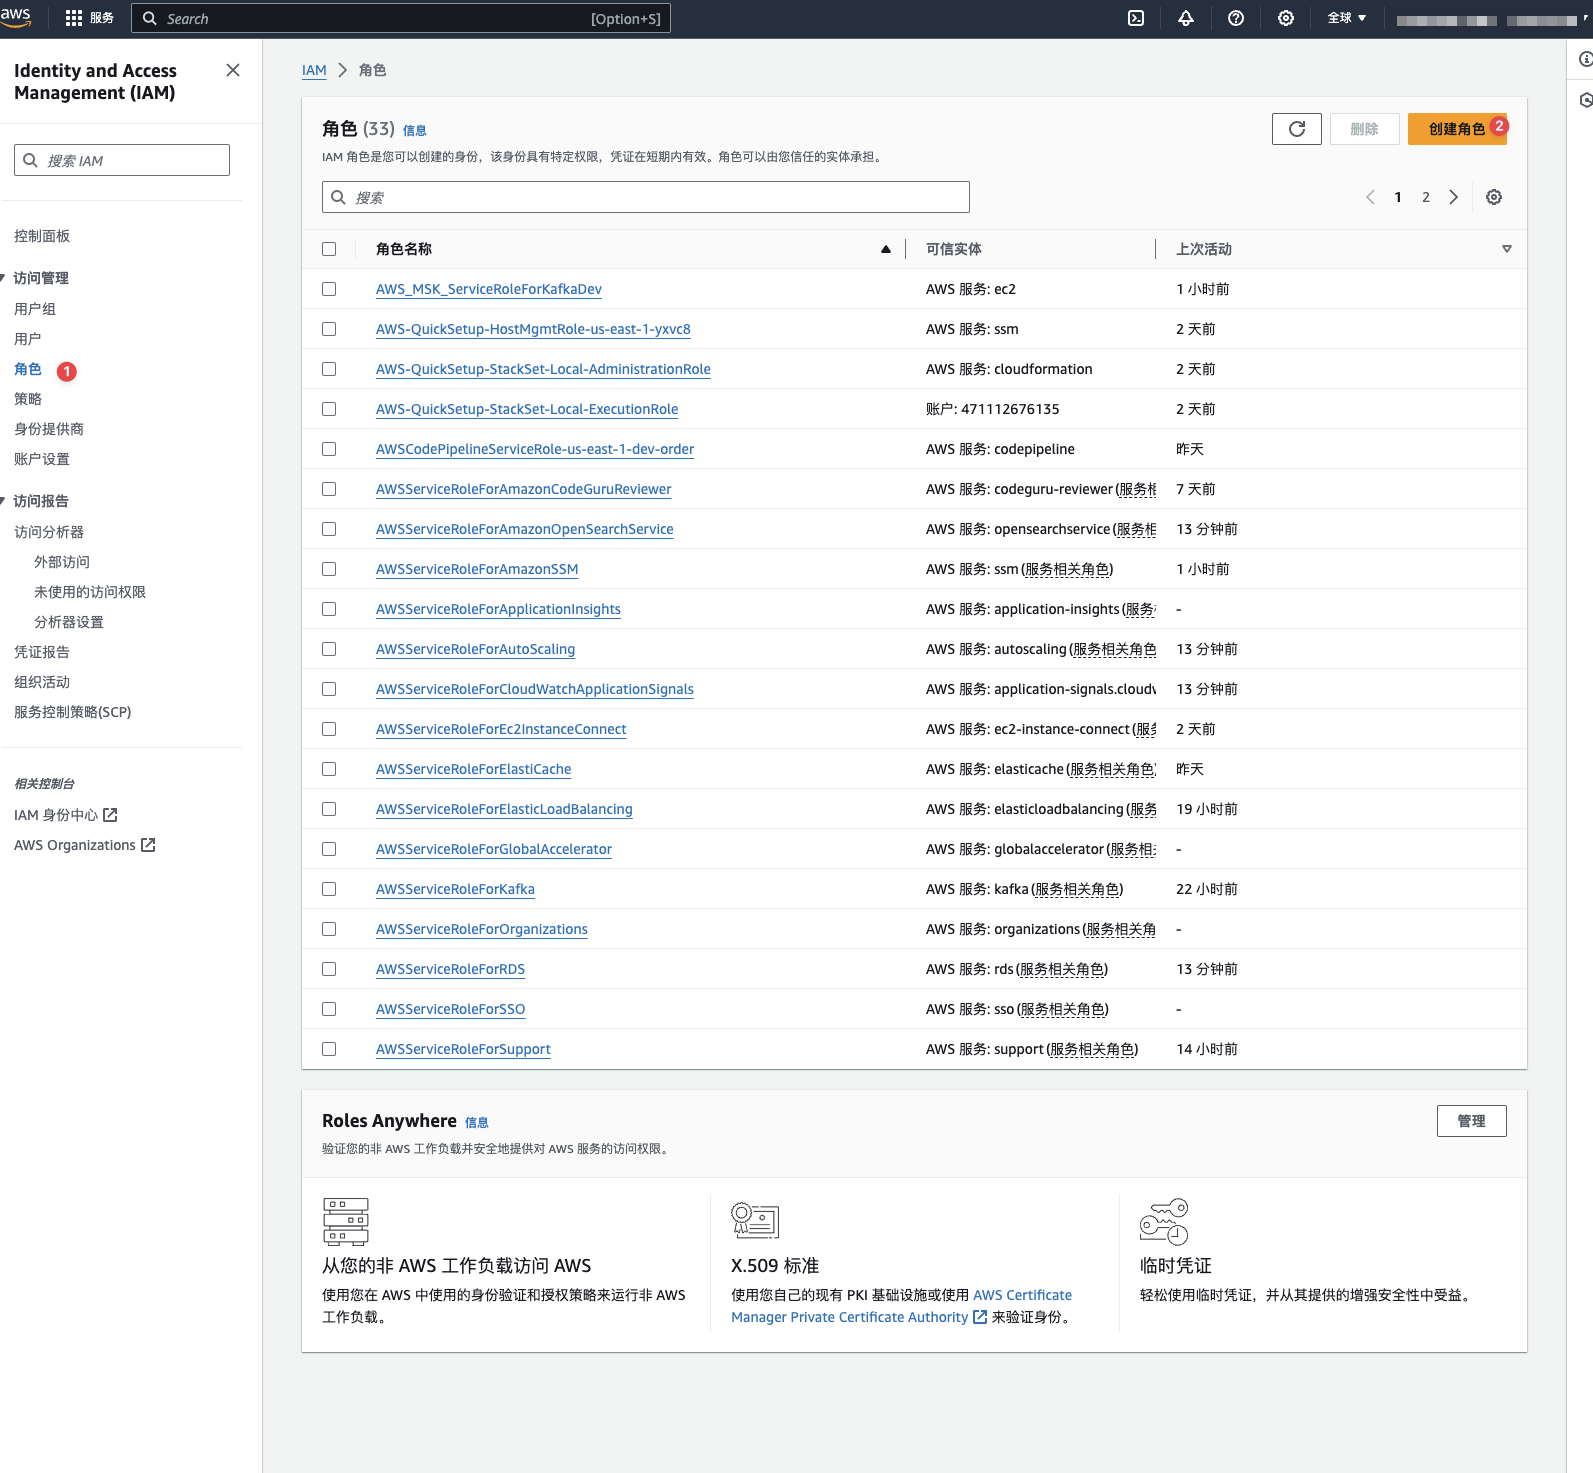This screenshot has width=1593, height=1473.
Task: Go to page 2 of roles
Action: tap(1426, 197)
